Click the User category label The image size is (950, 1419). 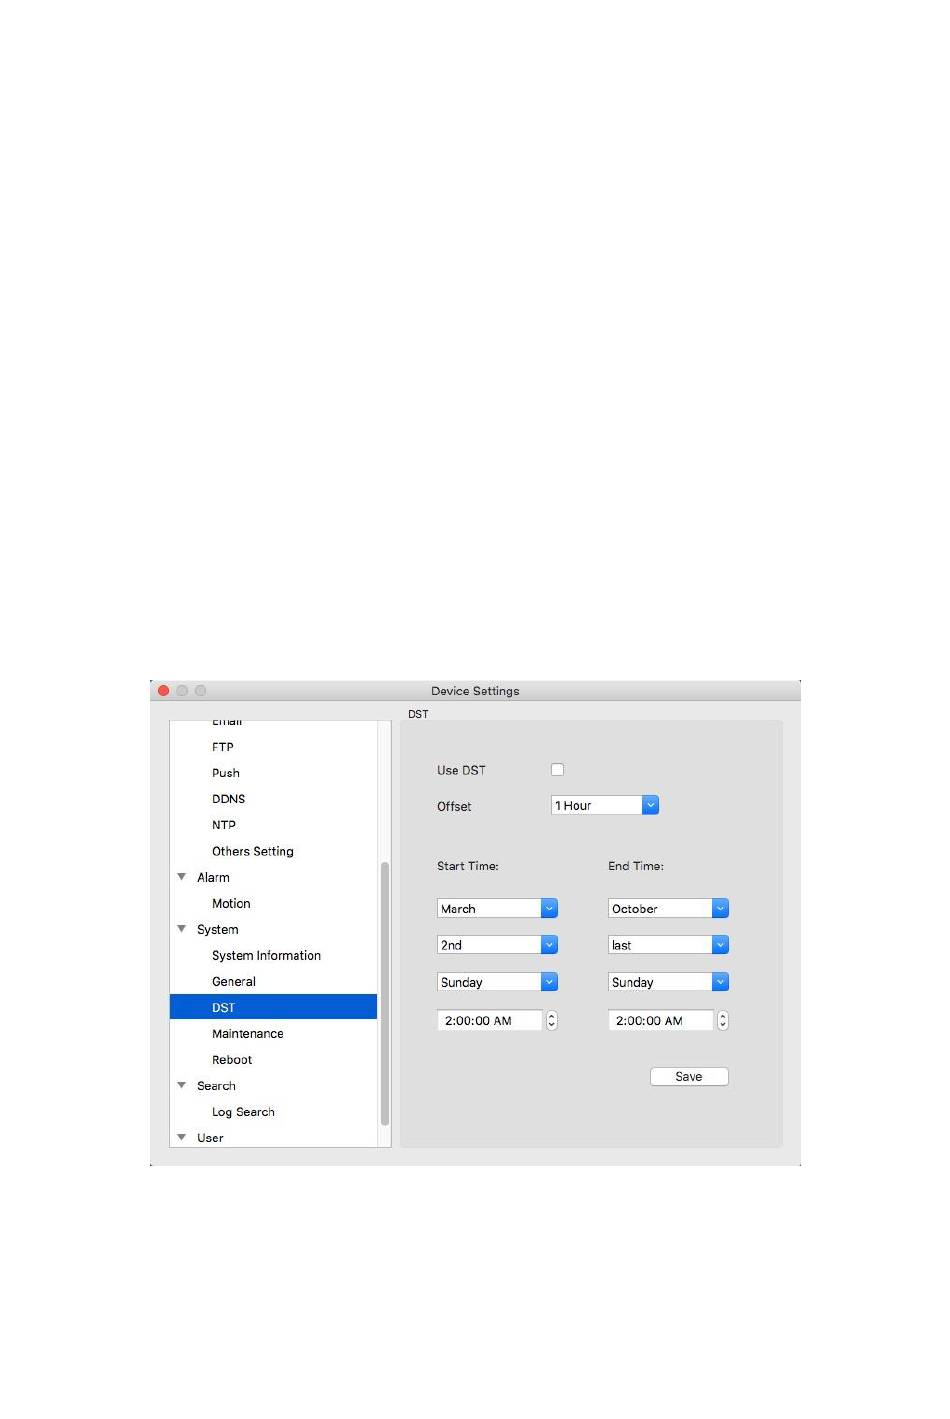tap(210, 1137)
